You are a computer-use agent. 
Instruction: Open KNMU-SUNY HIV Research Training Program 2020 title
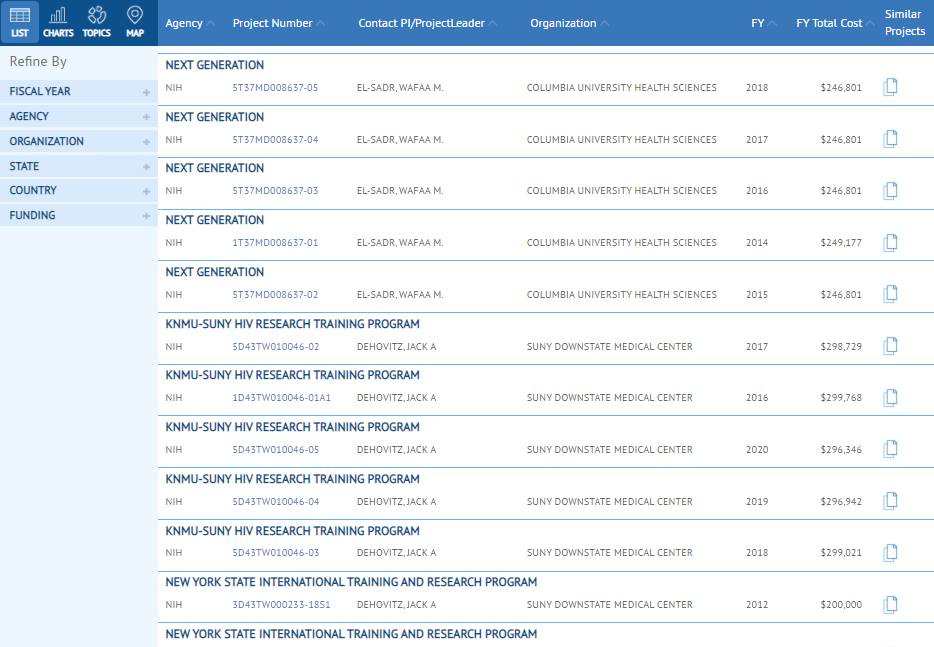coord(292,427)
